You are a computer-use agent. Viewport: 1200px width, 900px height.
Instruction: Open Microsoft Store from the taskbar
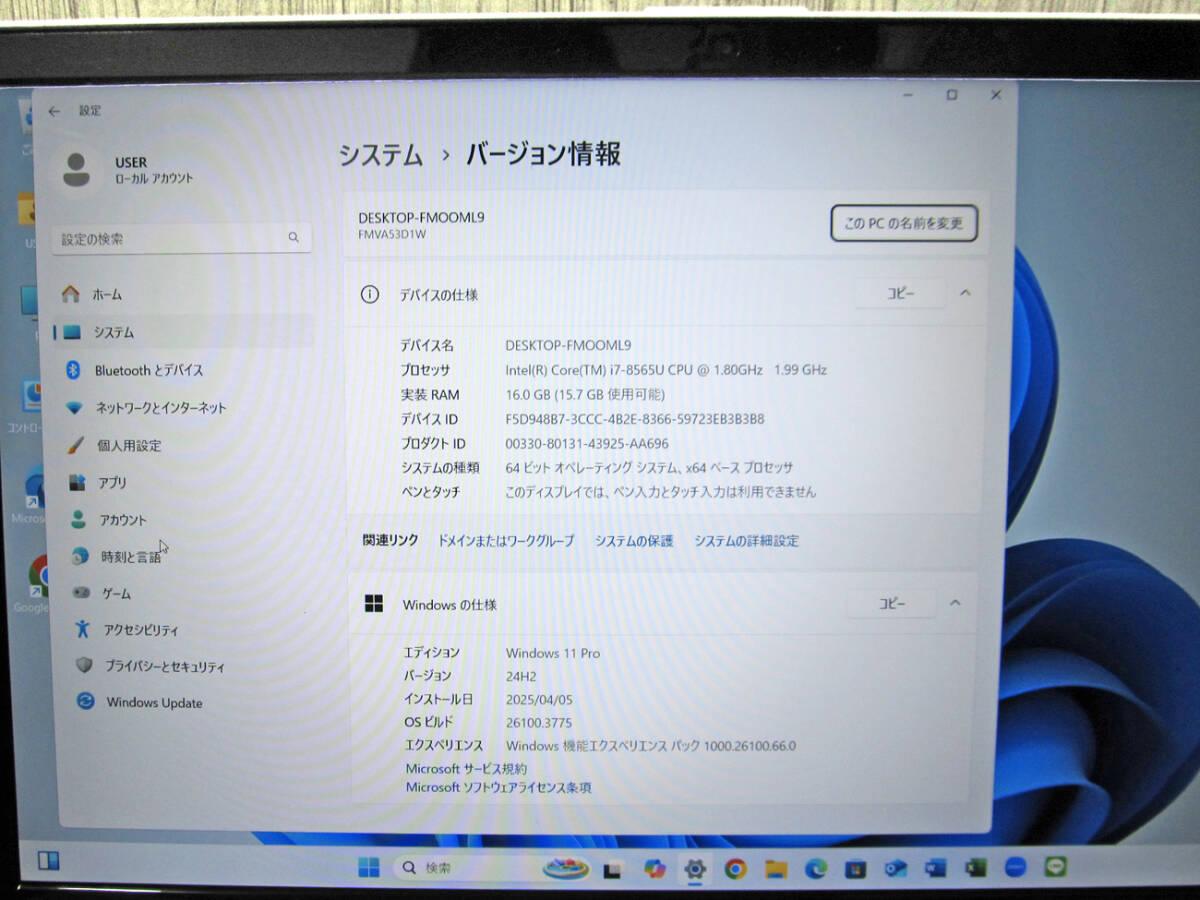click(x=856, y=868)
